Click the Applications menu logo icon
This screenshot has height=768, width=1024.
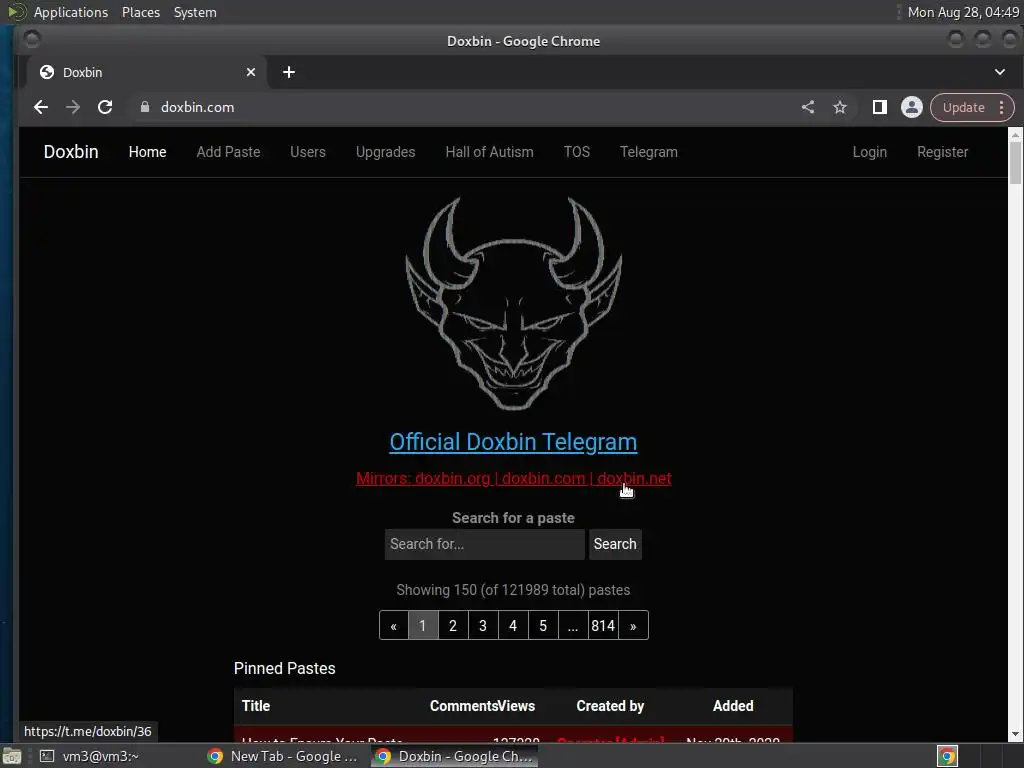[16, 12]
